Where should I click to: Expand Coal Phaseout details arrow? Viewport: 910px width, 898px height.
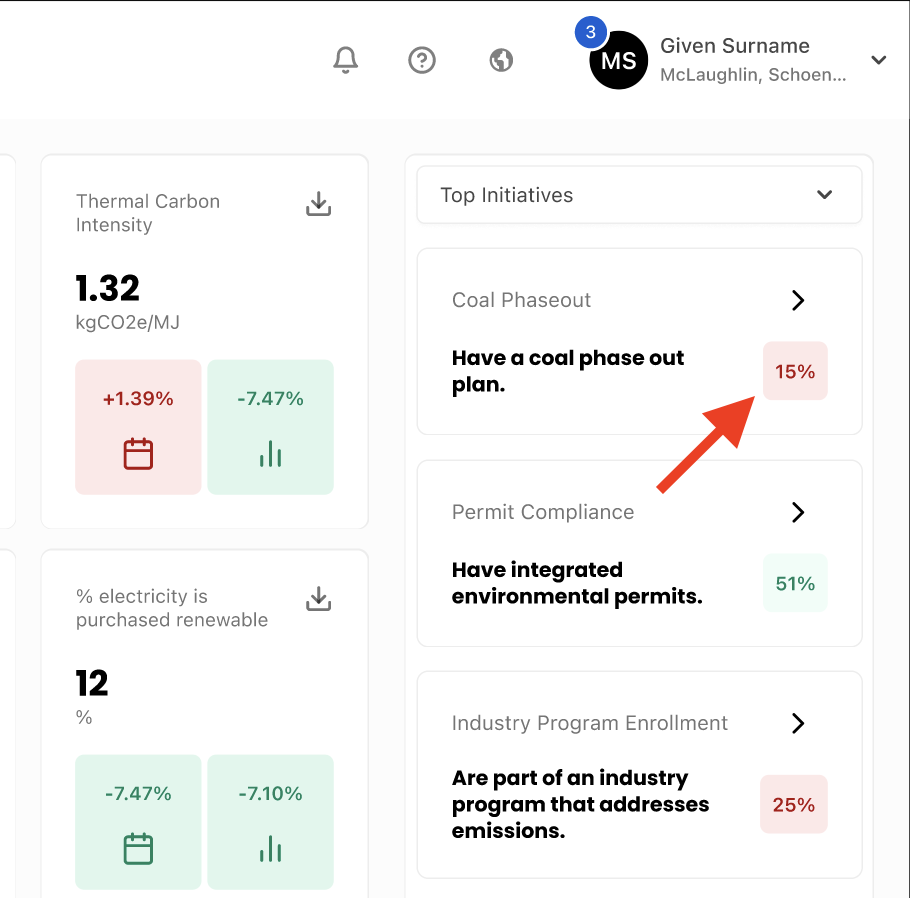pyautogui.click(x=797, y=300)
